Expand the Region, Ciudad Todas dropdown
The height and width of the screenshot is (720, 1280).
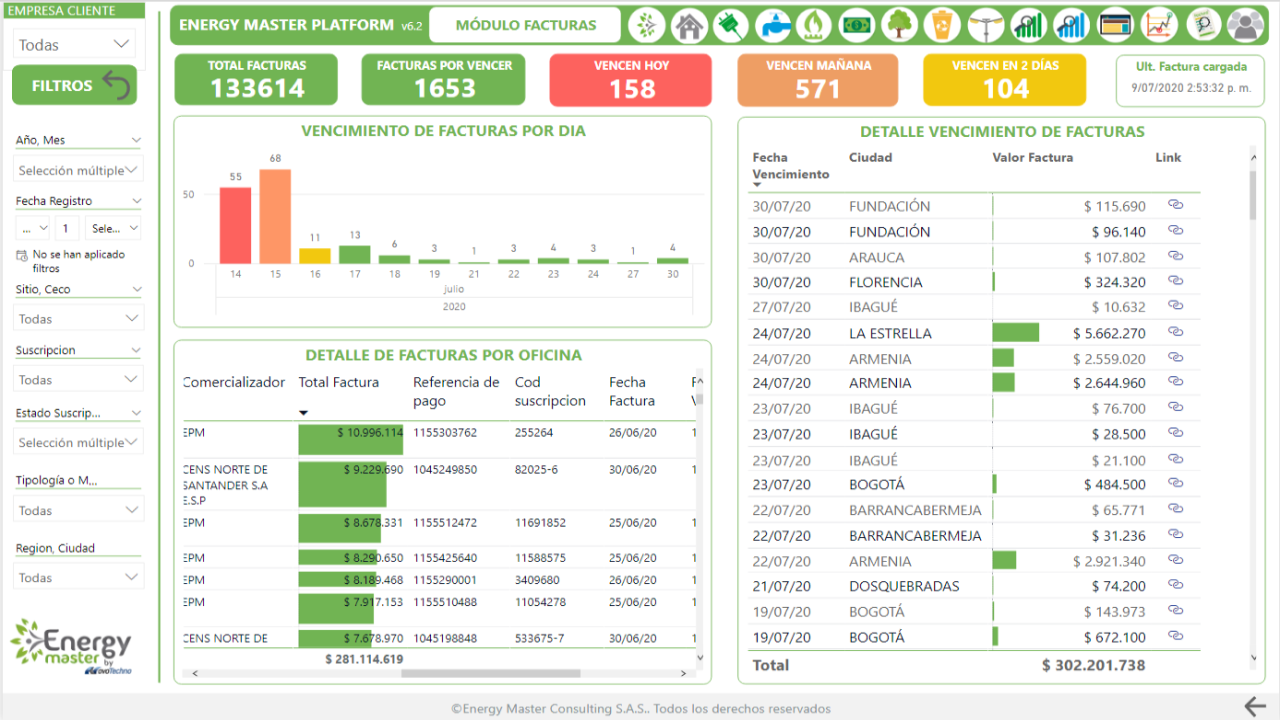click(x=78, y=577)
